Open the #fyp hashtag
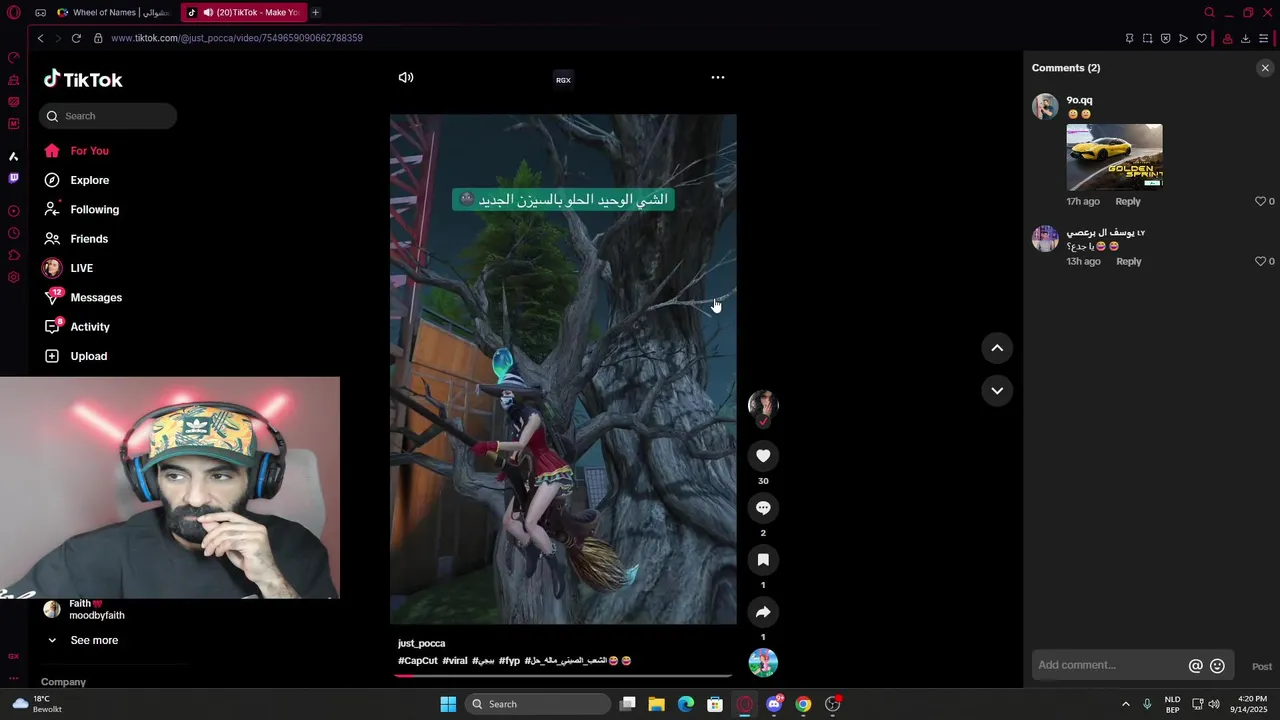The width and height of the screenshot is (1280, 720). (x=509, y=661)
